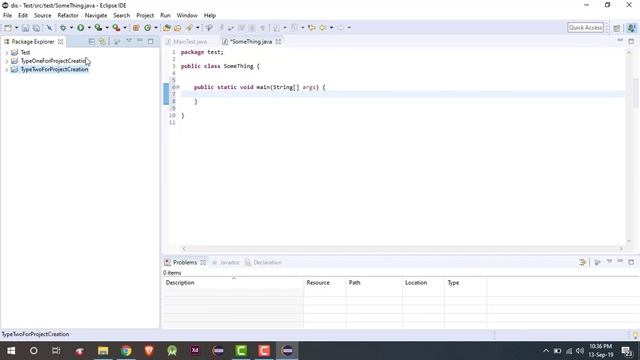Screen dimensions: 640x360
Task: Open the External Tools dropdown arrow
Action: click(125, 28)
